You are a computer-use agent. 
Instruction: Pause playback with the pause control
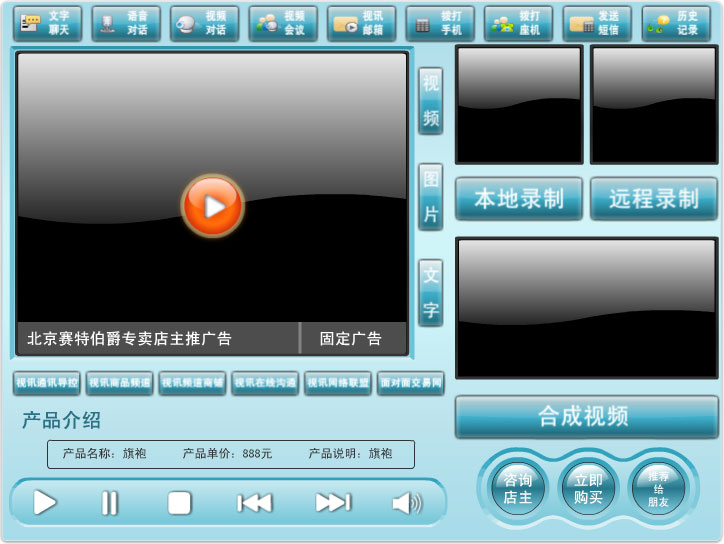coord(110,503)
